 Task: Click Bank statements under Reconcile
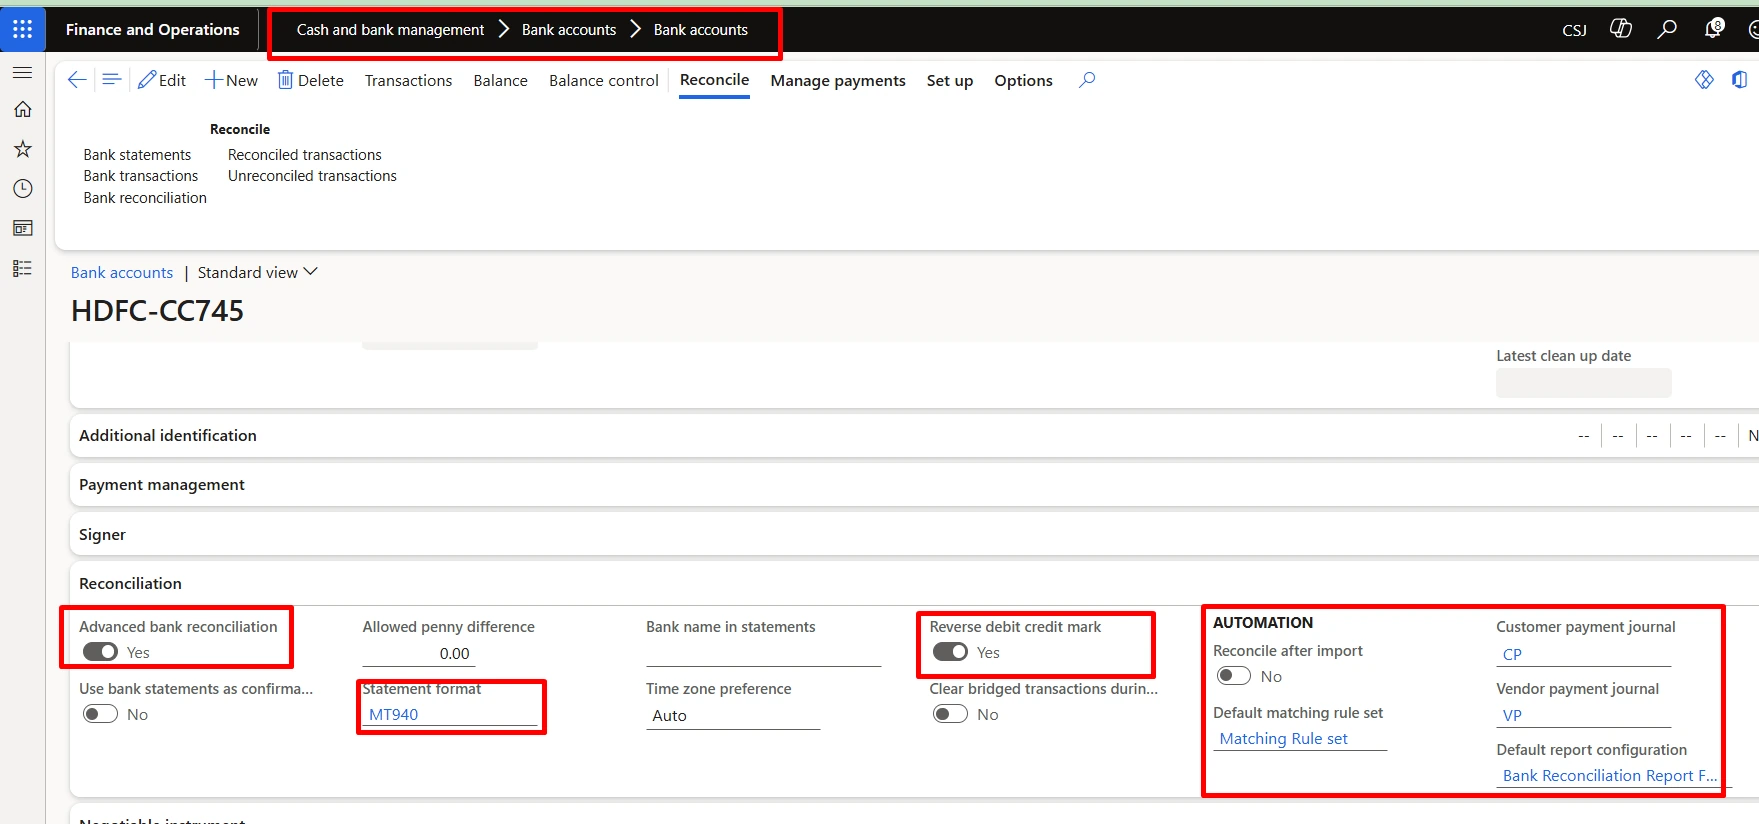pyautogui.click(x=137, y=155)
